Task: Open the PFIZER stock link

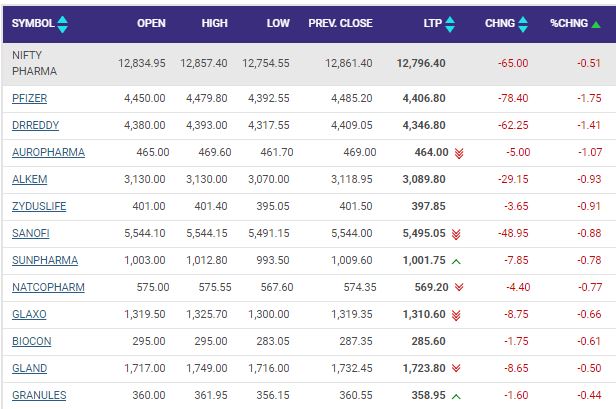Action: (x=29, y=99)
